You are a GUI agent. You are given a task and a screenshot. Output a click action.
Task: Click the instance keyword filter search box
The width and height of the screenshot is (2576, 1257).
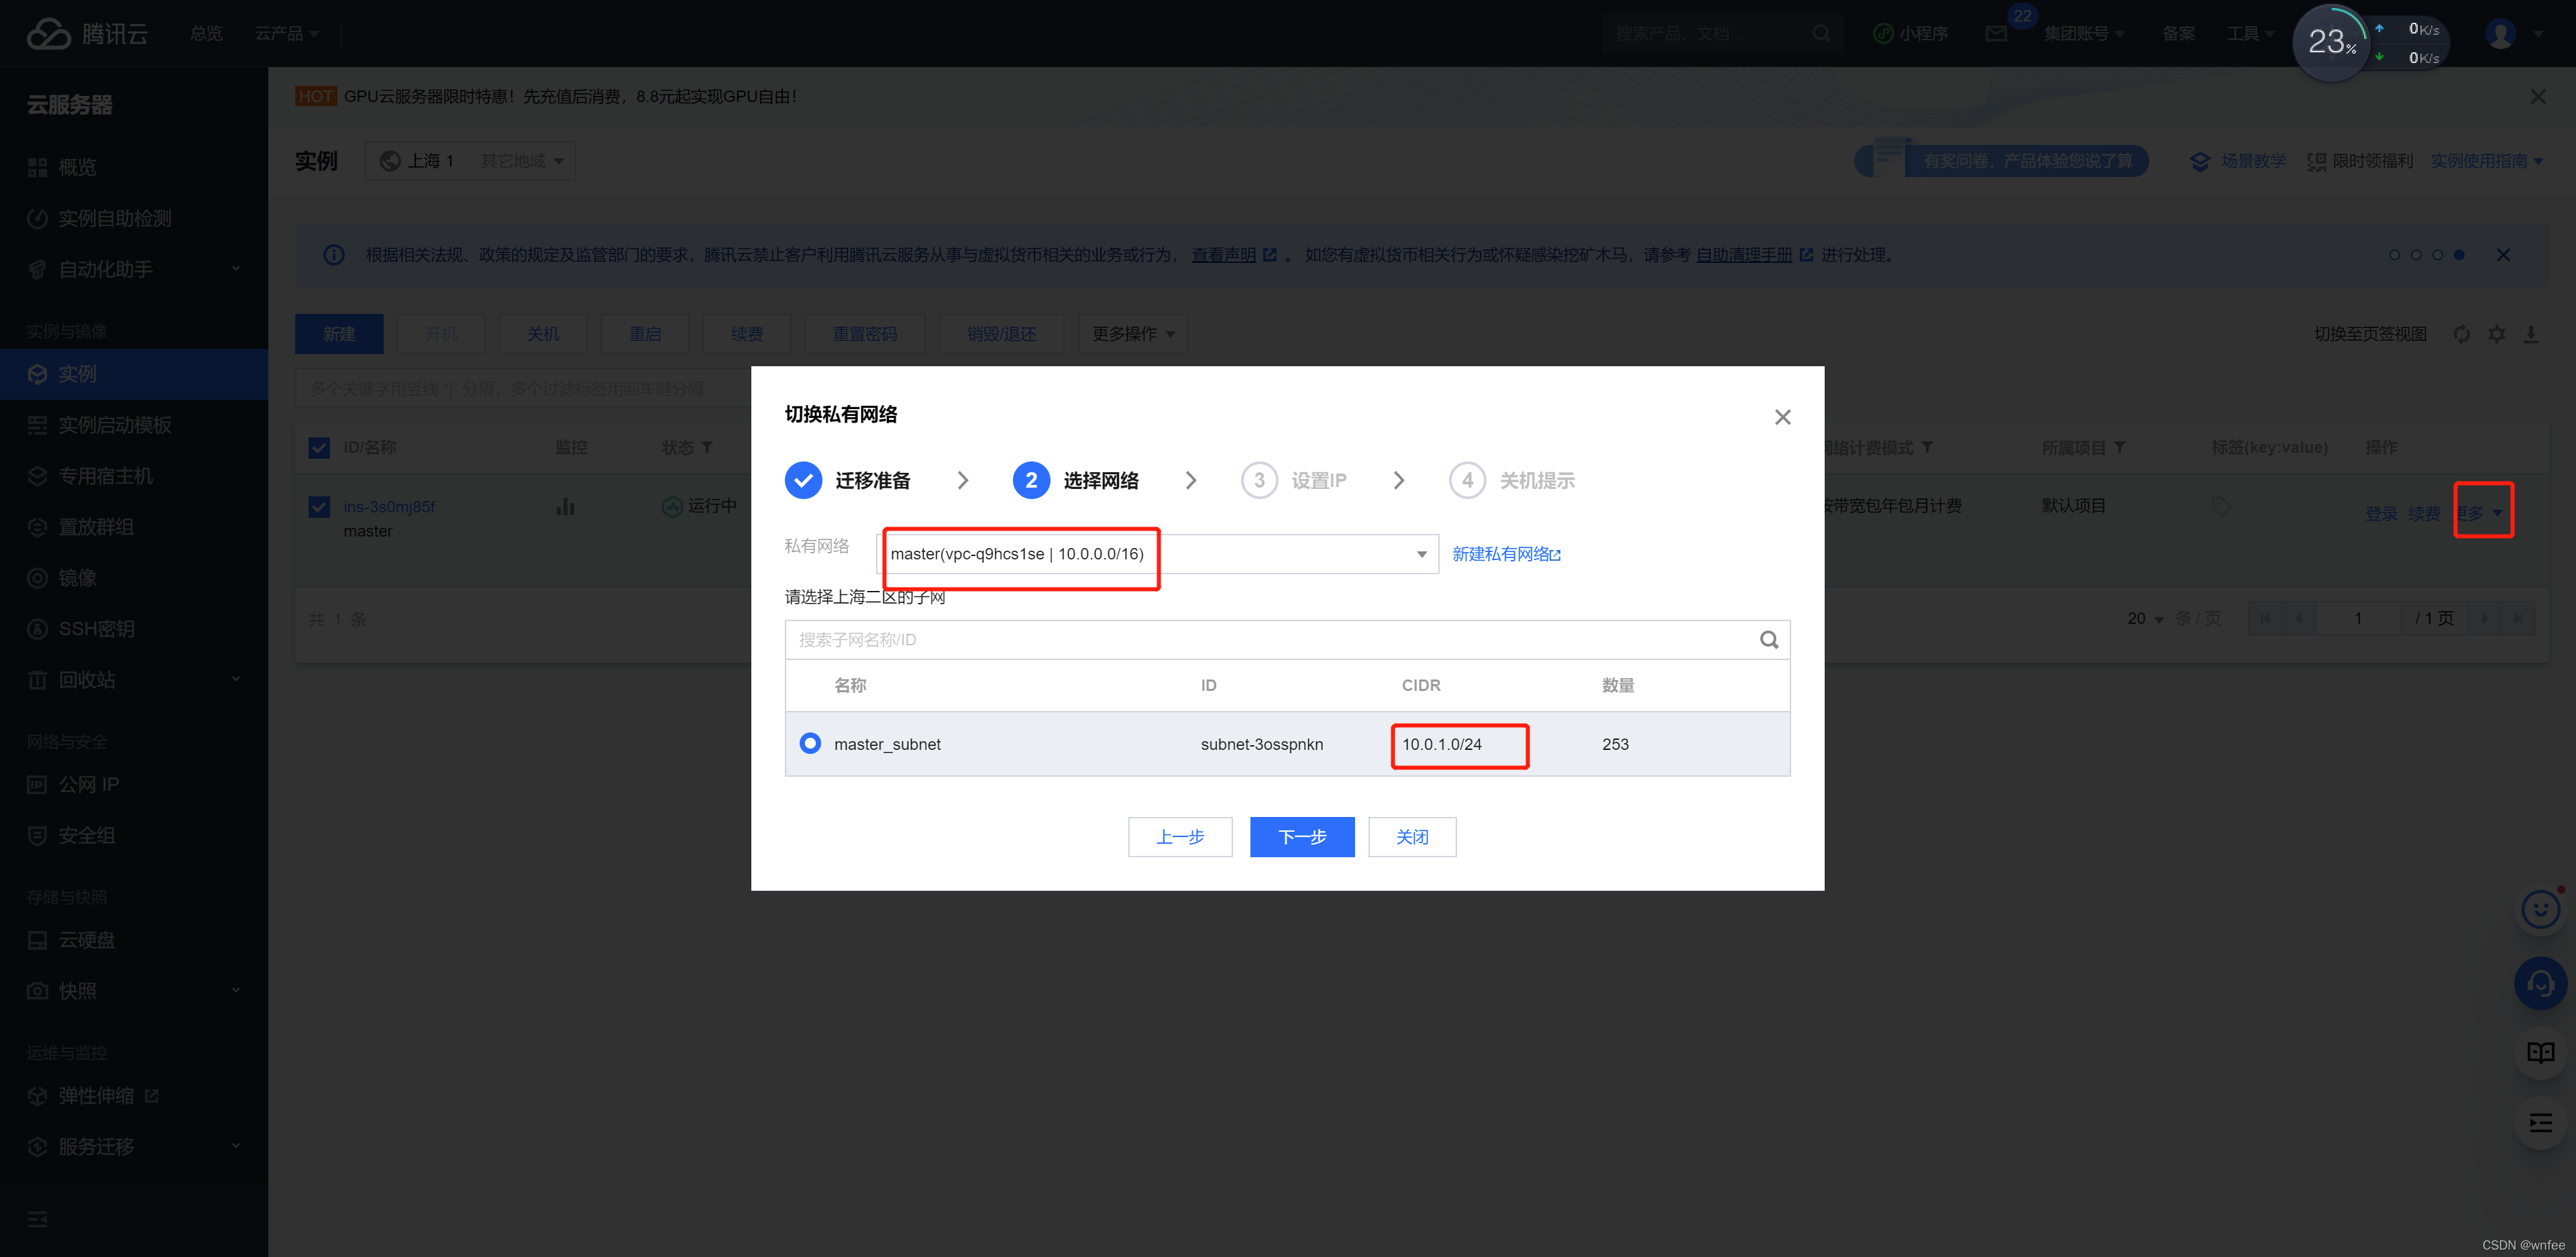(x=523, y=389)
